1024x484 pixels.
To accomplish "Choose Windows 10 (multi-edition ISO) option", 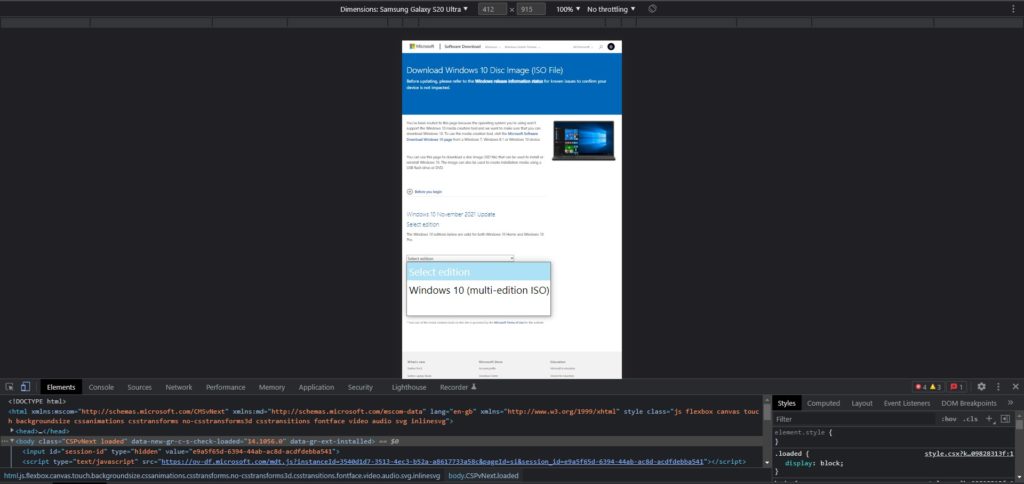I will point(479,290).
